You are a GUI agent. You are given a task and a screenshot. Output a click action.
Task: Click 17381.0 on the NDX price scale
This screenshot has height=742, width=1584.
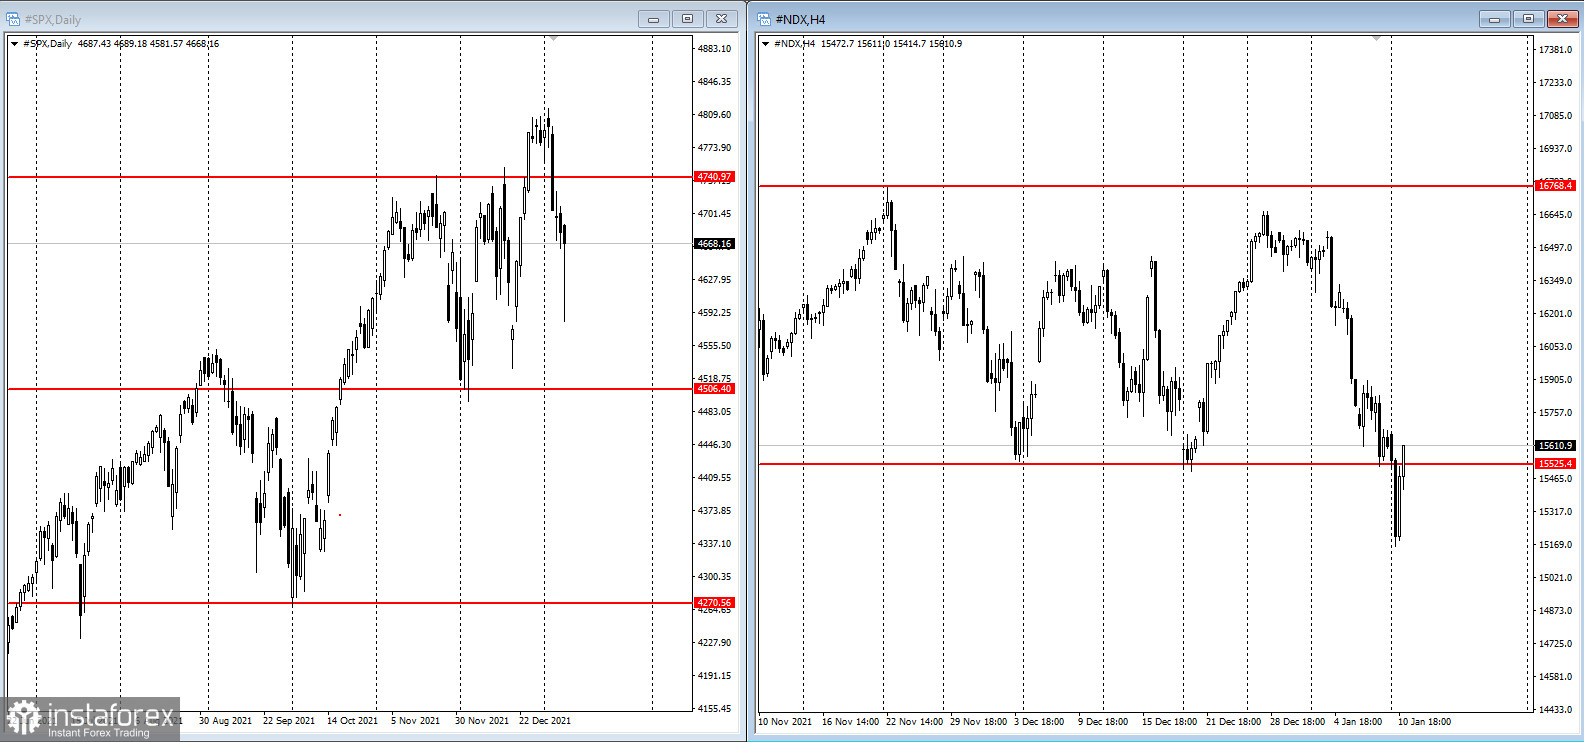1555,50
